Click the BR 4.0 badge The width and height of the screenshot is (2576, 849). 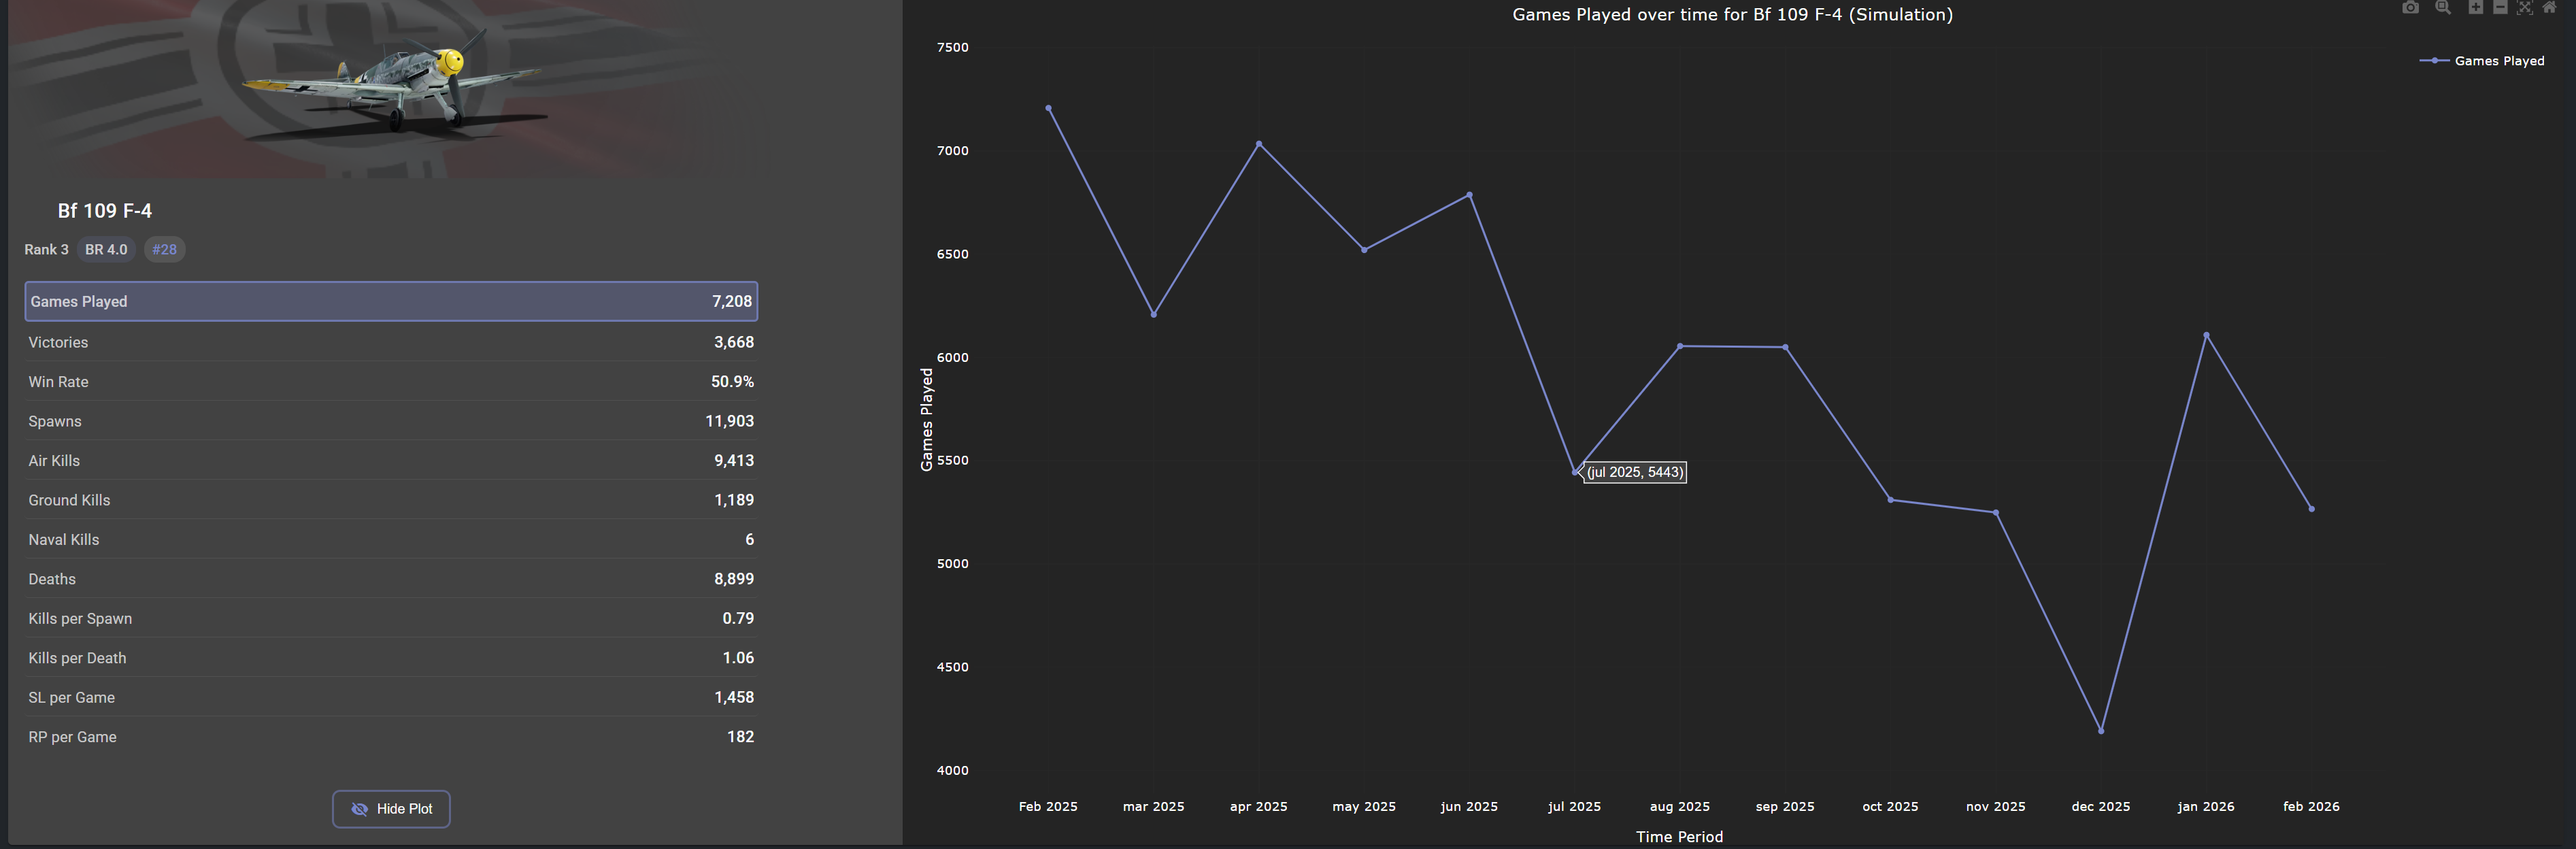coord(106,250)
